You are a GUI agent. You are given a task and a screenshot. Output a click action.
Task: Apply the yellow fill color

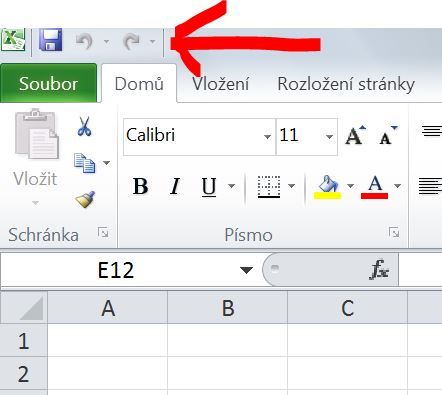click(x=327, y=187)
